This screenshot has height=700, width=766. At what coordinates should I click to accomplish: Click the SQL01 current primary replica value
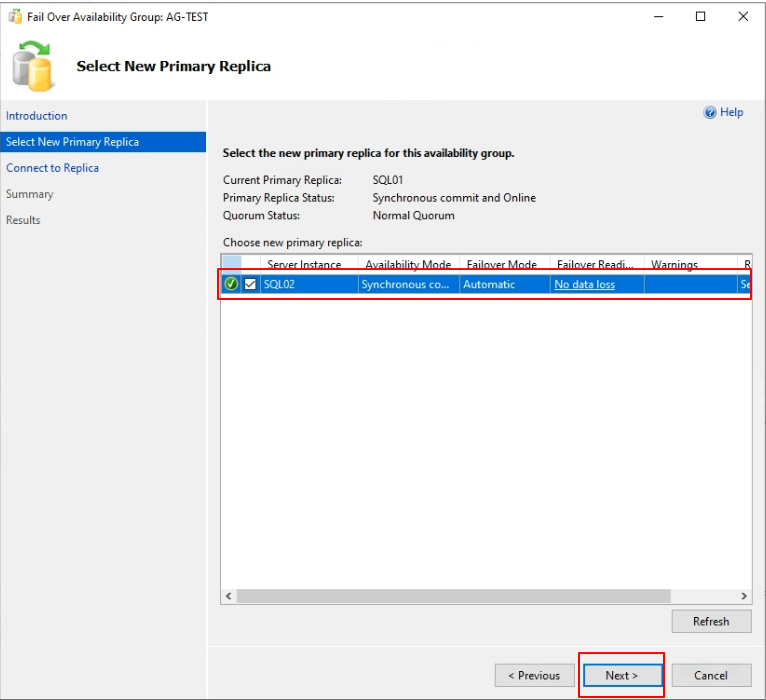388,180
